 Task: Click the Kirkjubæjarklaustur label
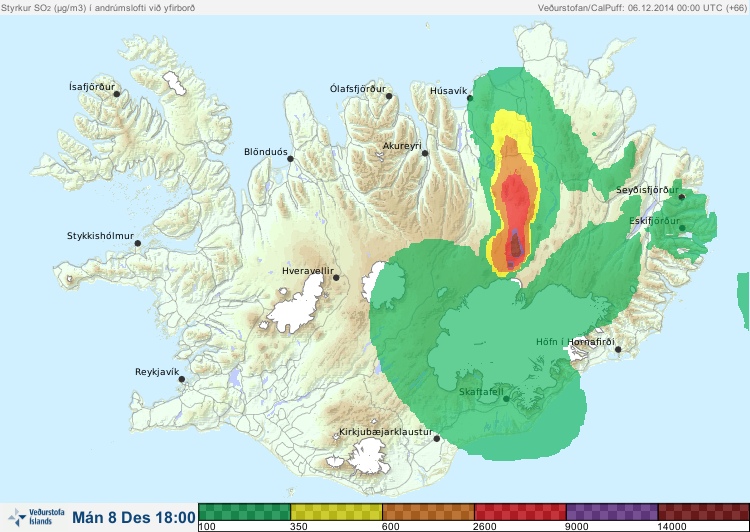tap(386, 432)
